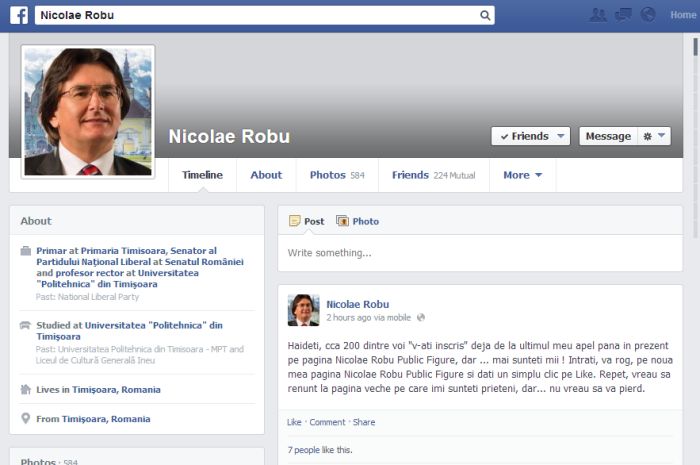This screenshot has width=700, height=465.
Task: Click the search magnifier icon
Action: [485, 16]
